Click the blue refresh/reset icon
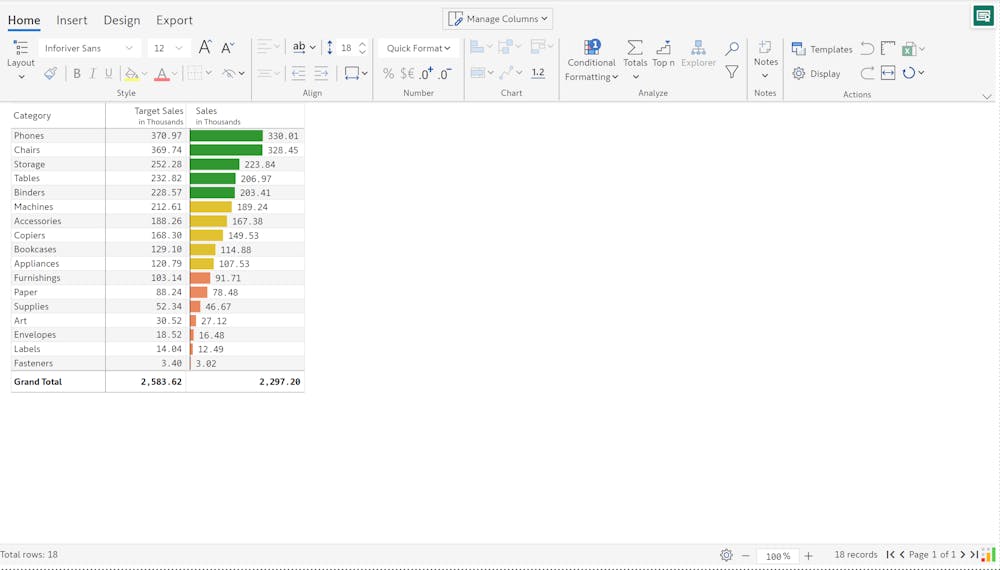Image resolution: width=1000 pixels, height=570 pixels. (x=909, y=73)
